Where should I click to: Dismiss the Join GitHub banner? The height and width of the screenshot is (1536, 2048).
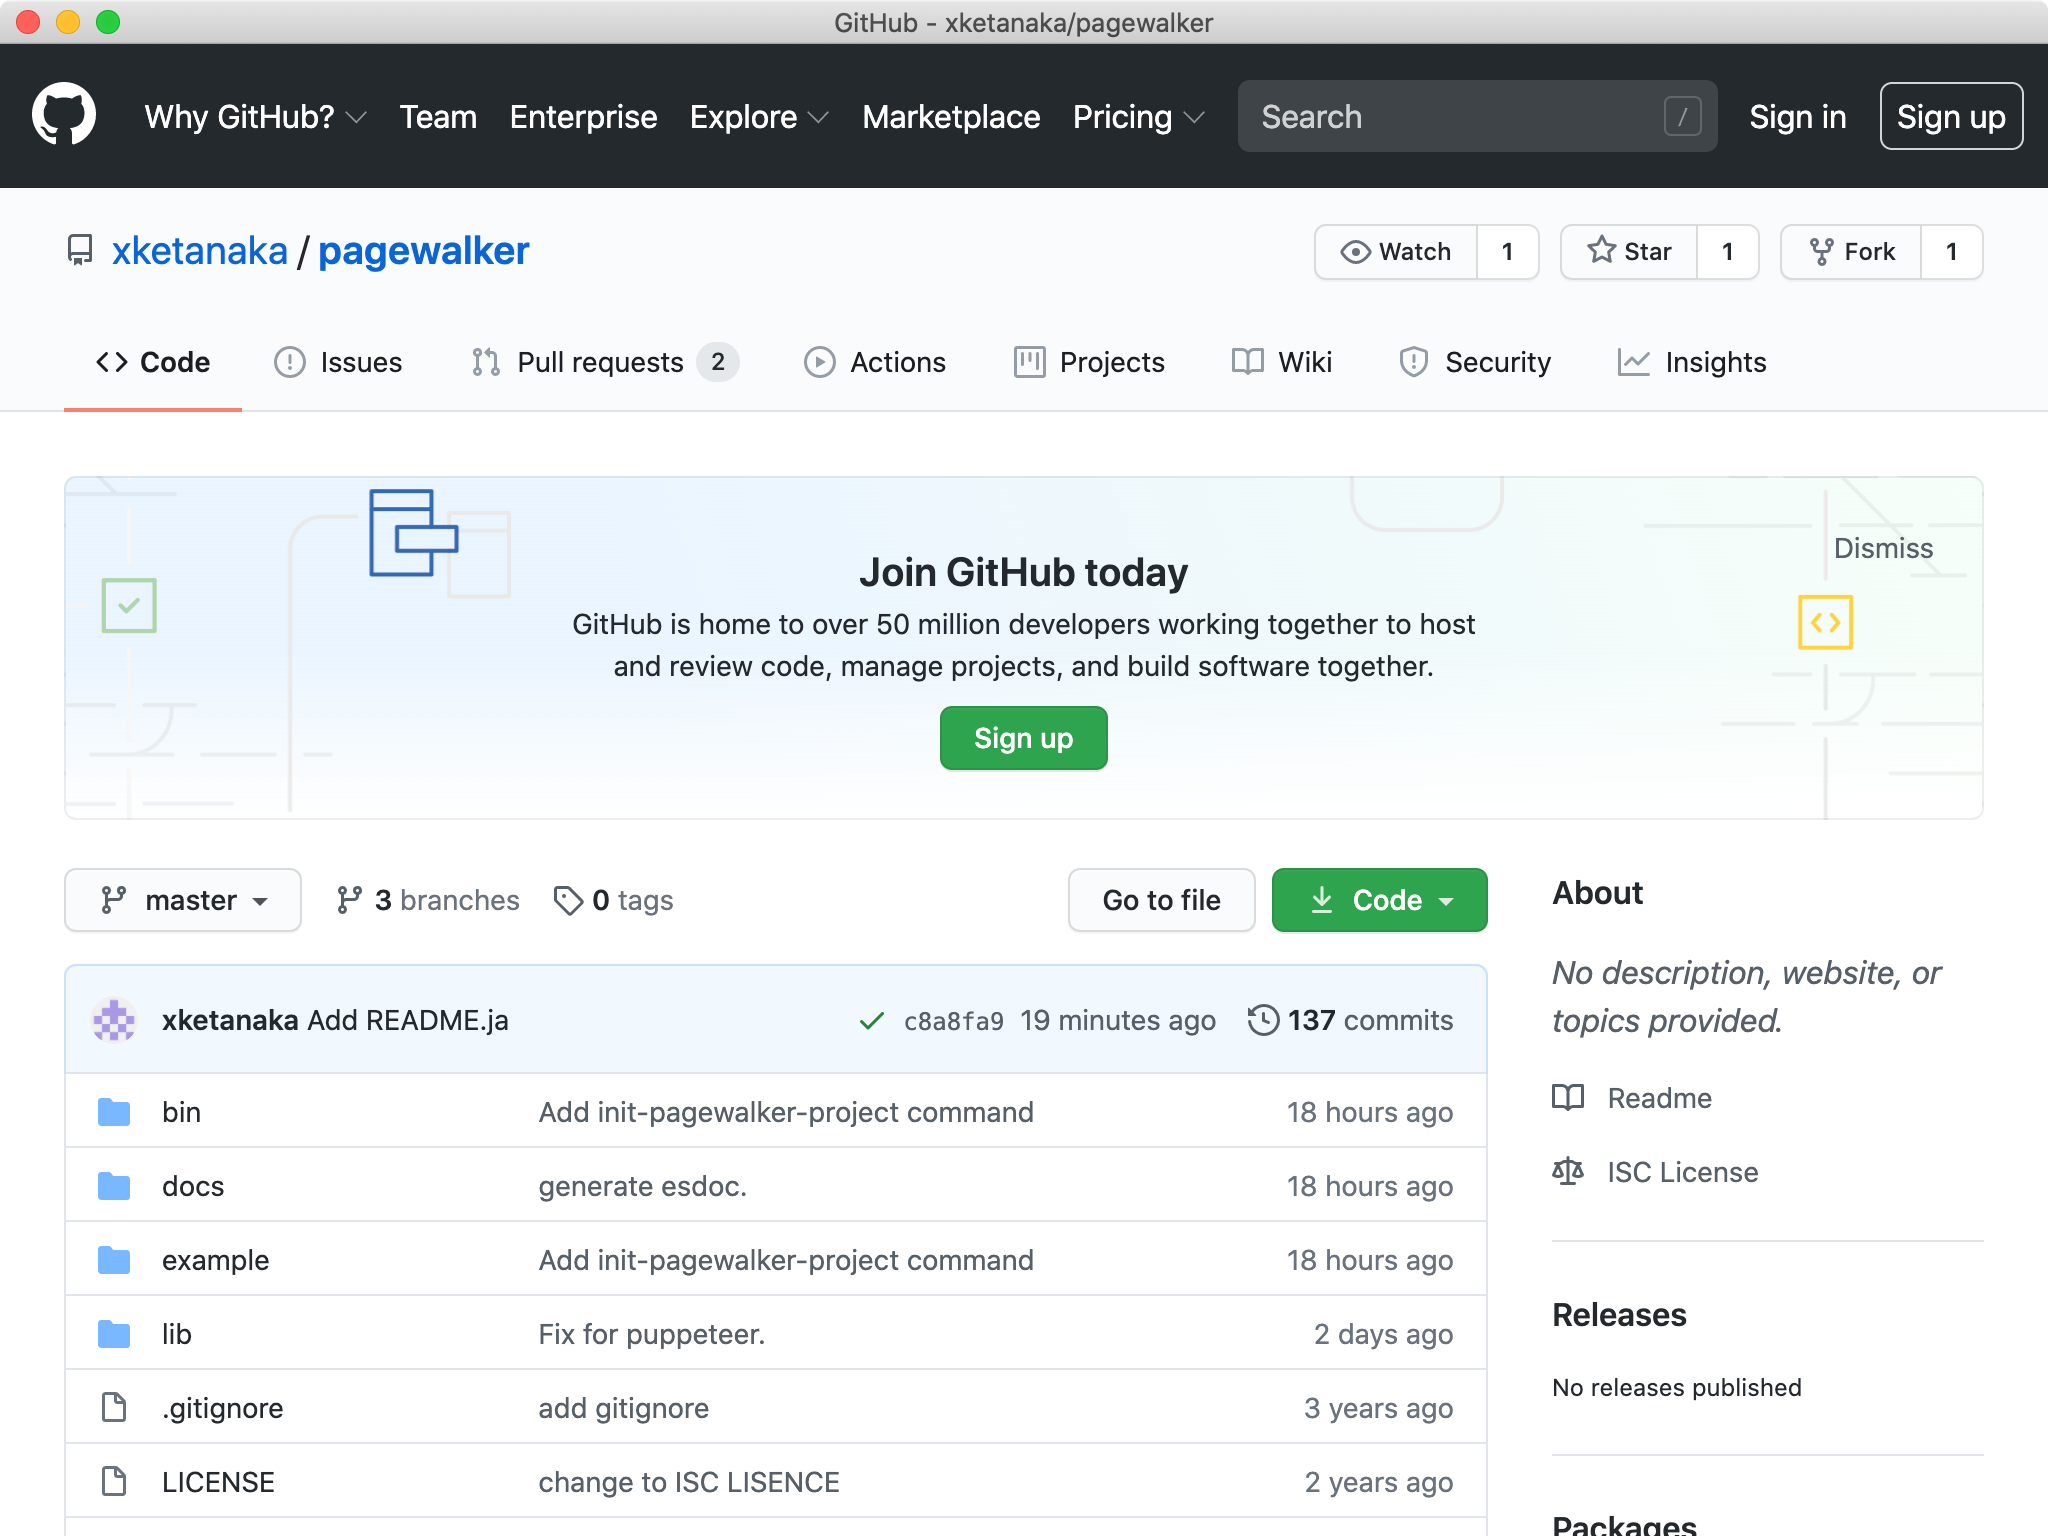pyautogui.click(x=1883, y=548)
